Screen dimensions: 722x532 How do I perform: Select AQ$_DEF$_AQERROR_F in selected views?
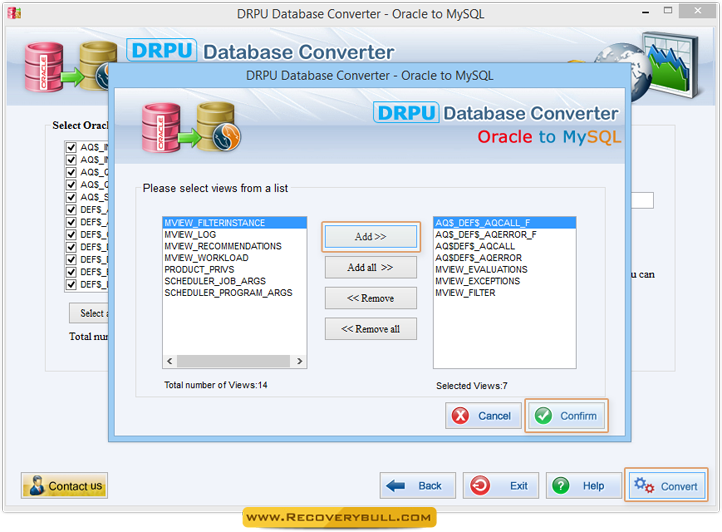coord(505,234)
